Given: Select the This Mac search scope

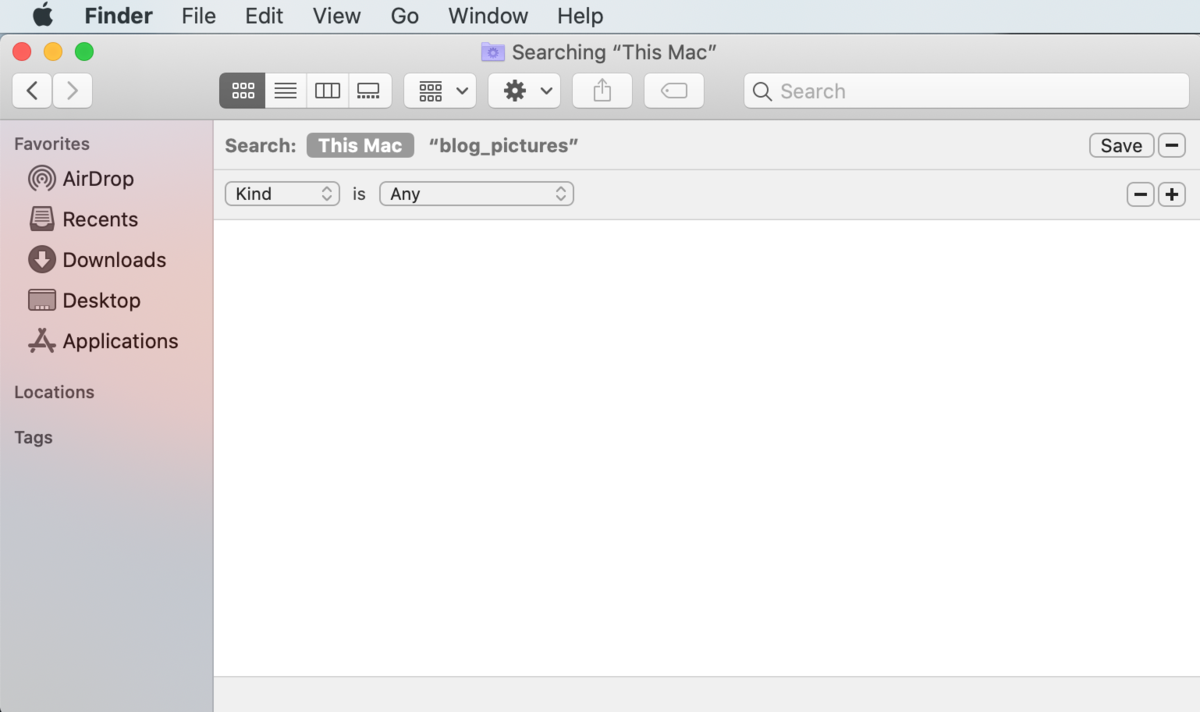Looking at the screenshot, I should 360,146.
